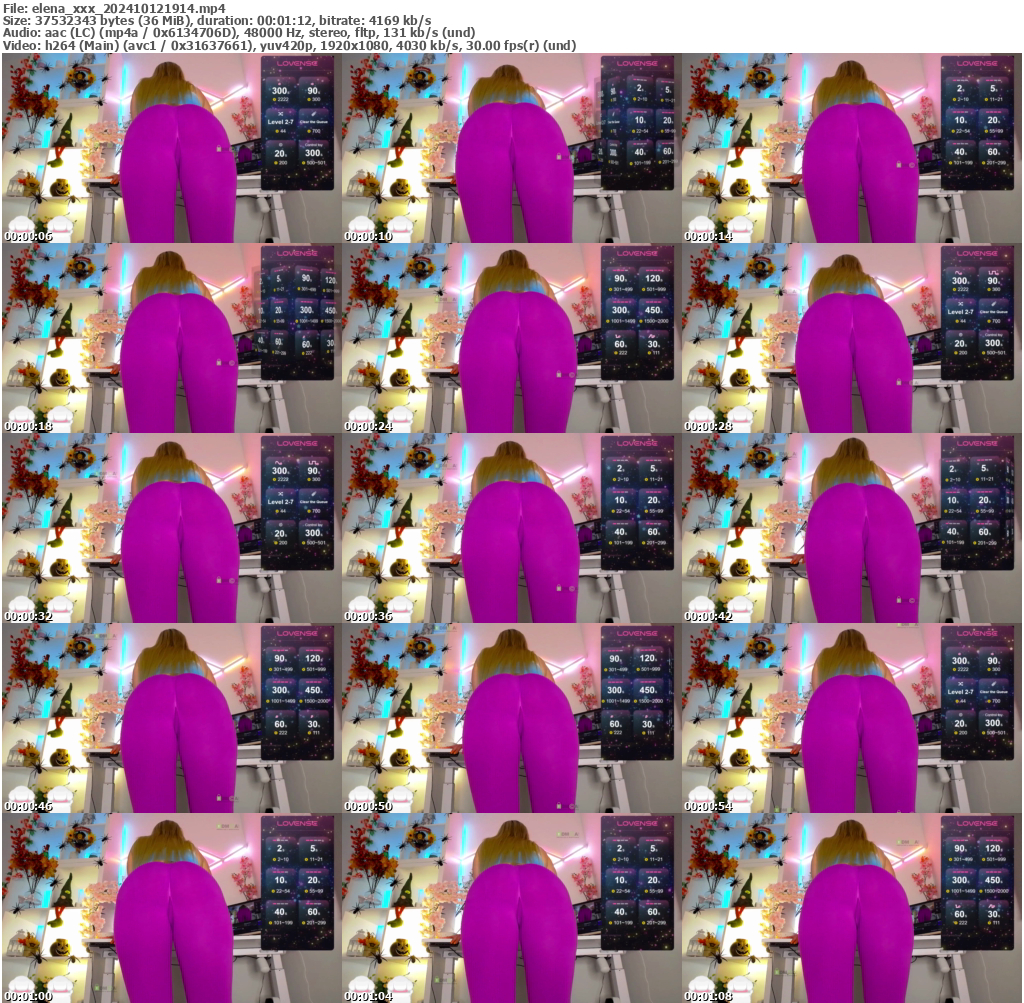Click the 2222-token 300 seconds tile

[281, 91]
